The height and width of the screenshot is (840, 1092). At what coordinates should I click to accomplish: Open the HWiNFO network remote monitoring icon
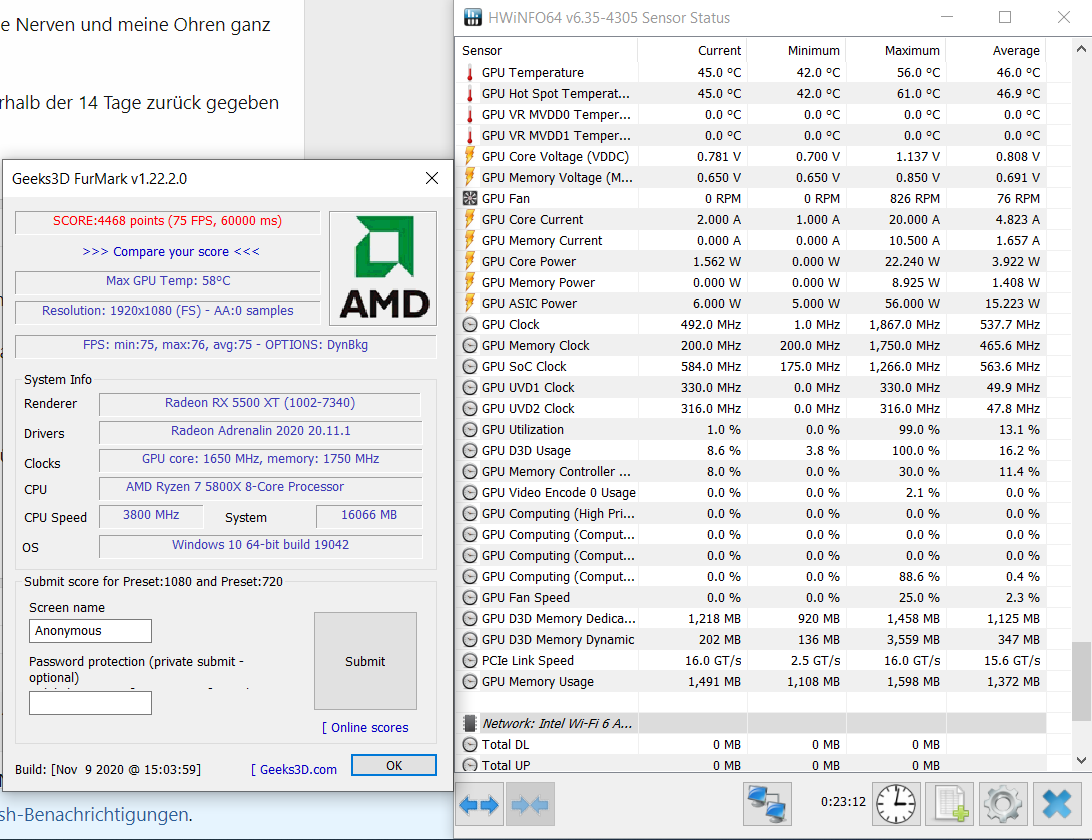(767, 804)
